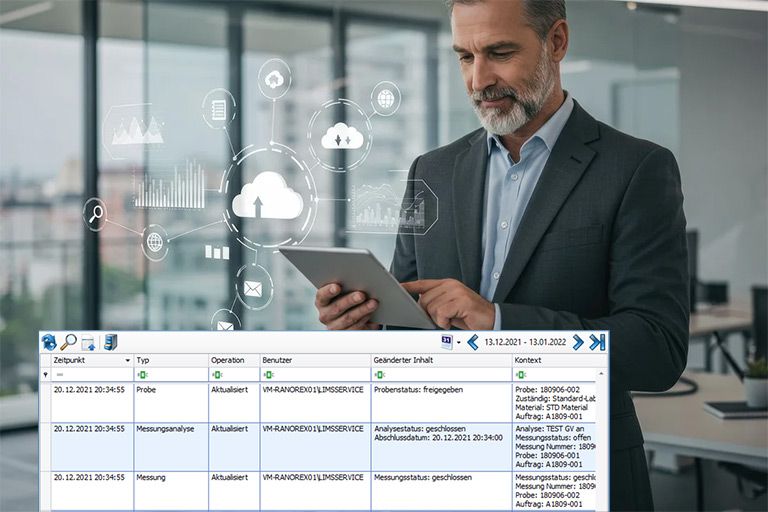
Task: Open the Operation column filter operator
Action: pos(216,375)
